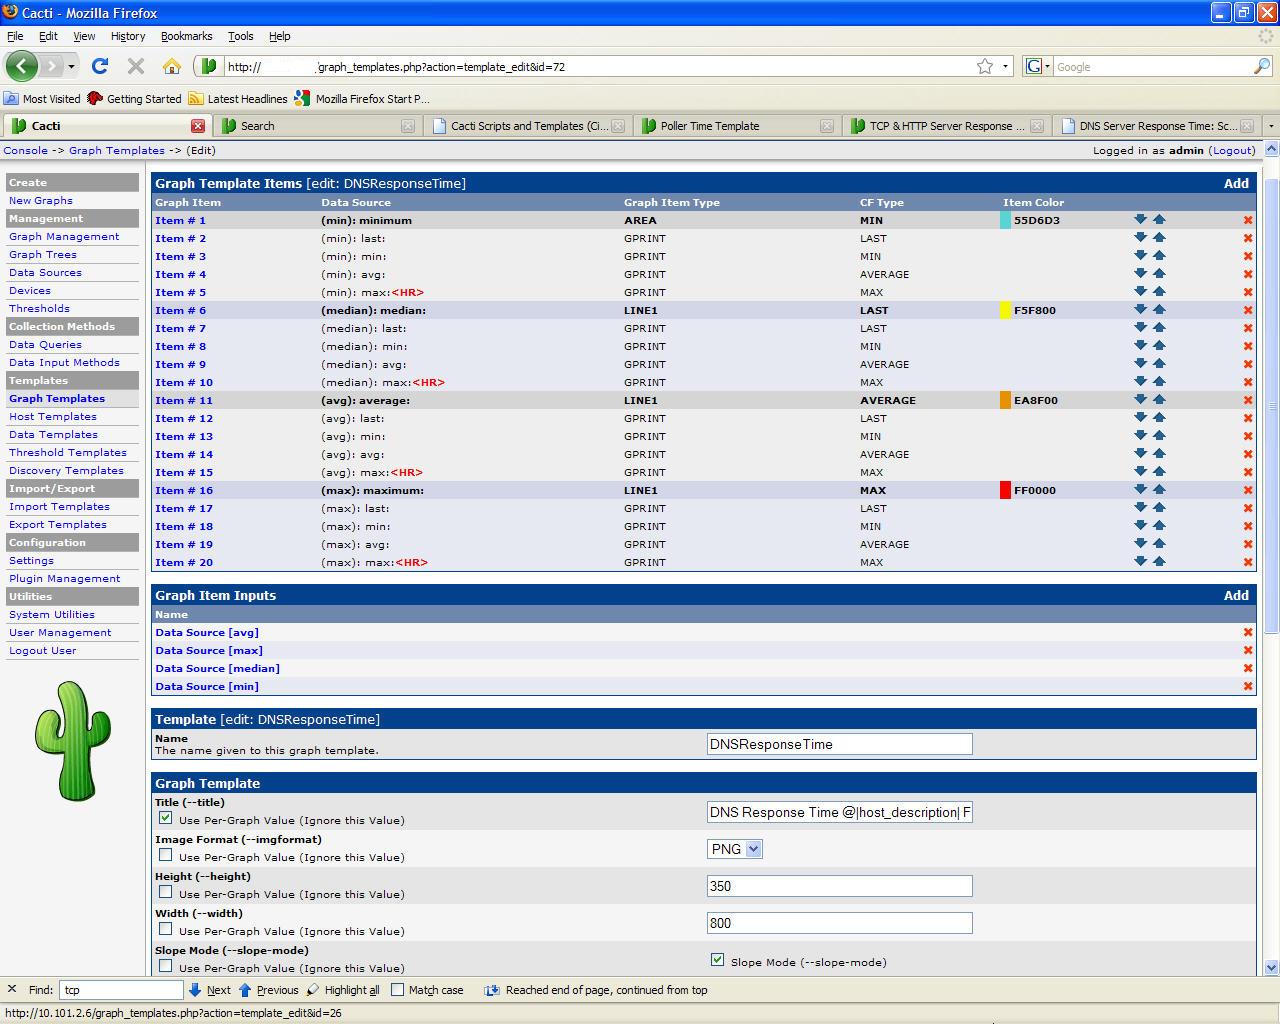Click the Logout link at top right
The width and height of the screenshot is (1280, 1024).
(1232, 150)
